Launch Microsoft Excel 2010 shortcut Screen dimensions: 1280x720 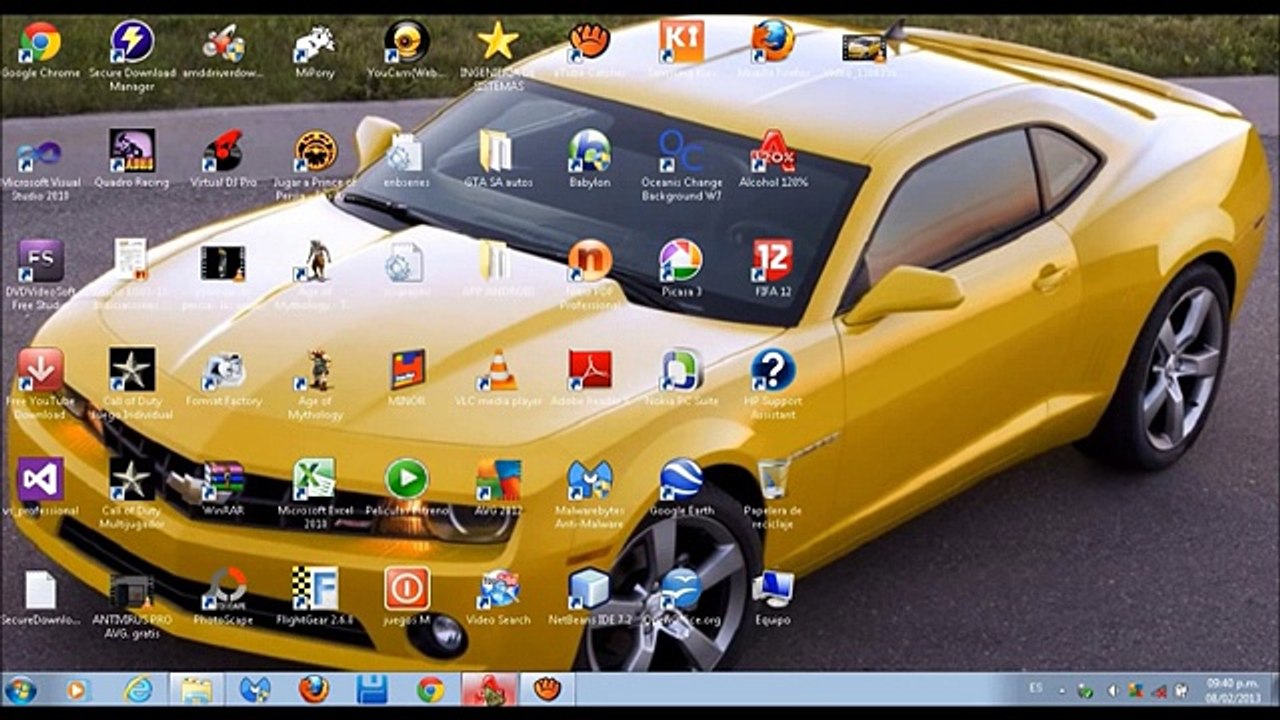coord(315,480)
